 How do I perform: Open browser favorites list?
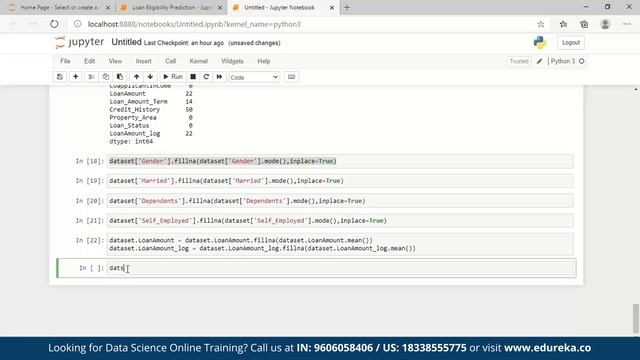coord(563,24)
